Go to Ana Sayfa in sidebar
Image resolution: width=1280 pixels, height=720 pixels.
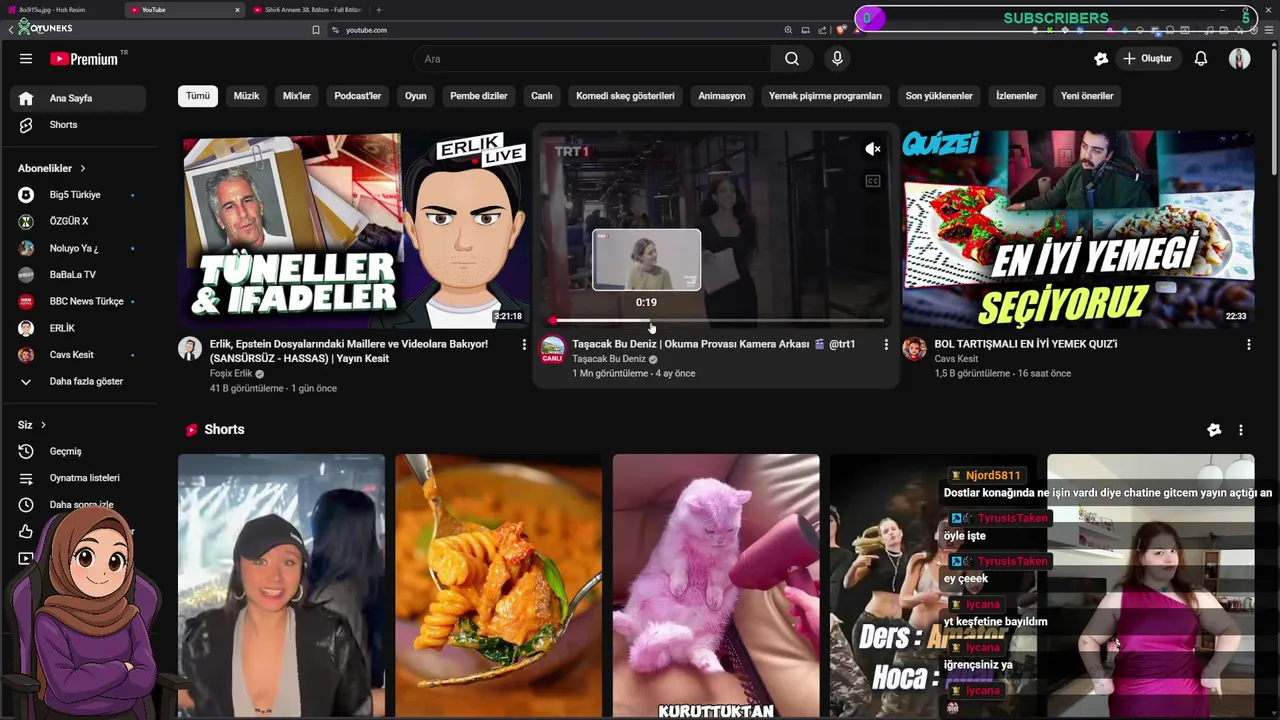click(x=78, y=98)
